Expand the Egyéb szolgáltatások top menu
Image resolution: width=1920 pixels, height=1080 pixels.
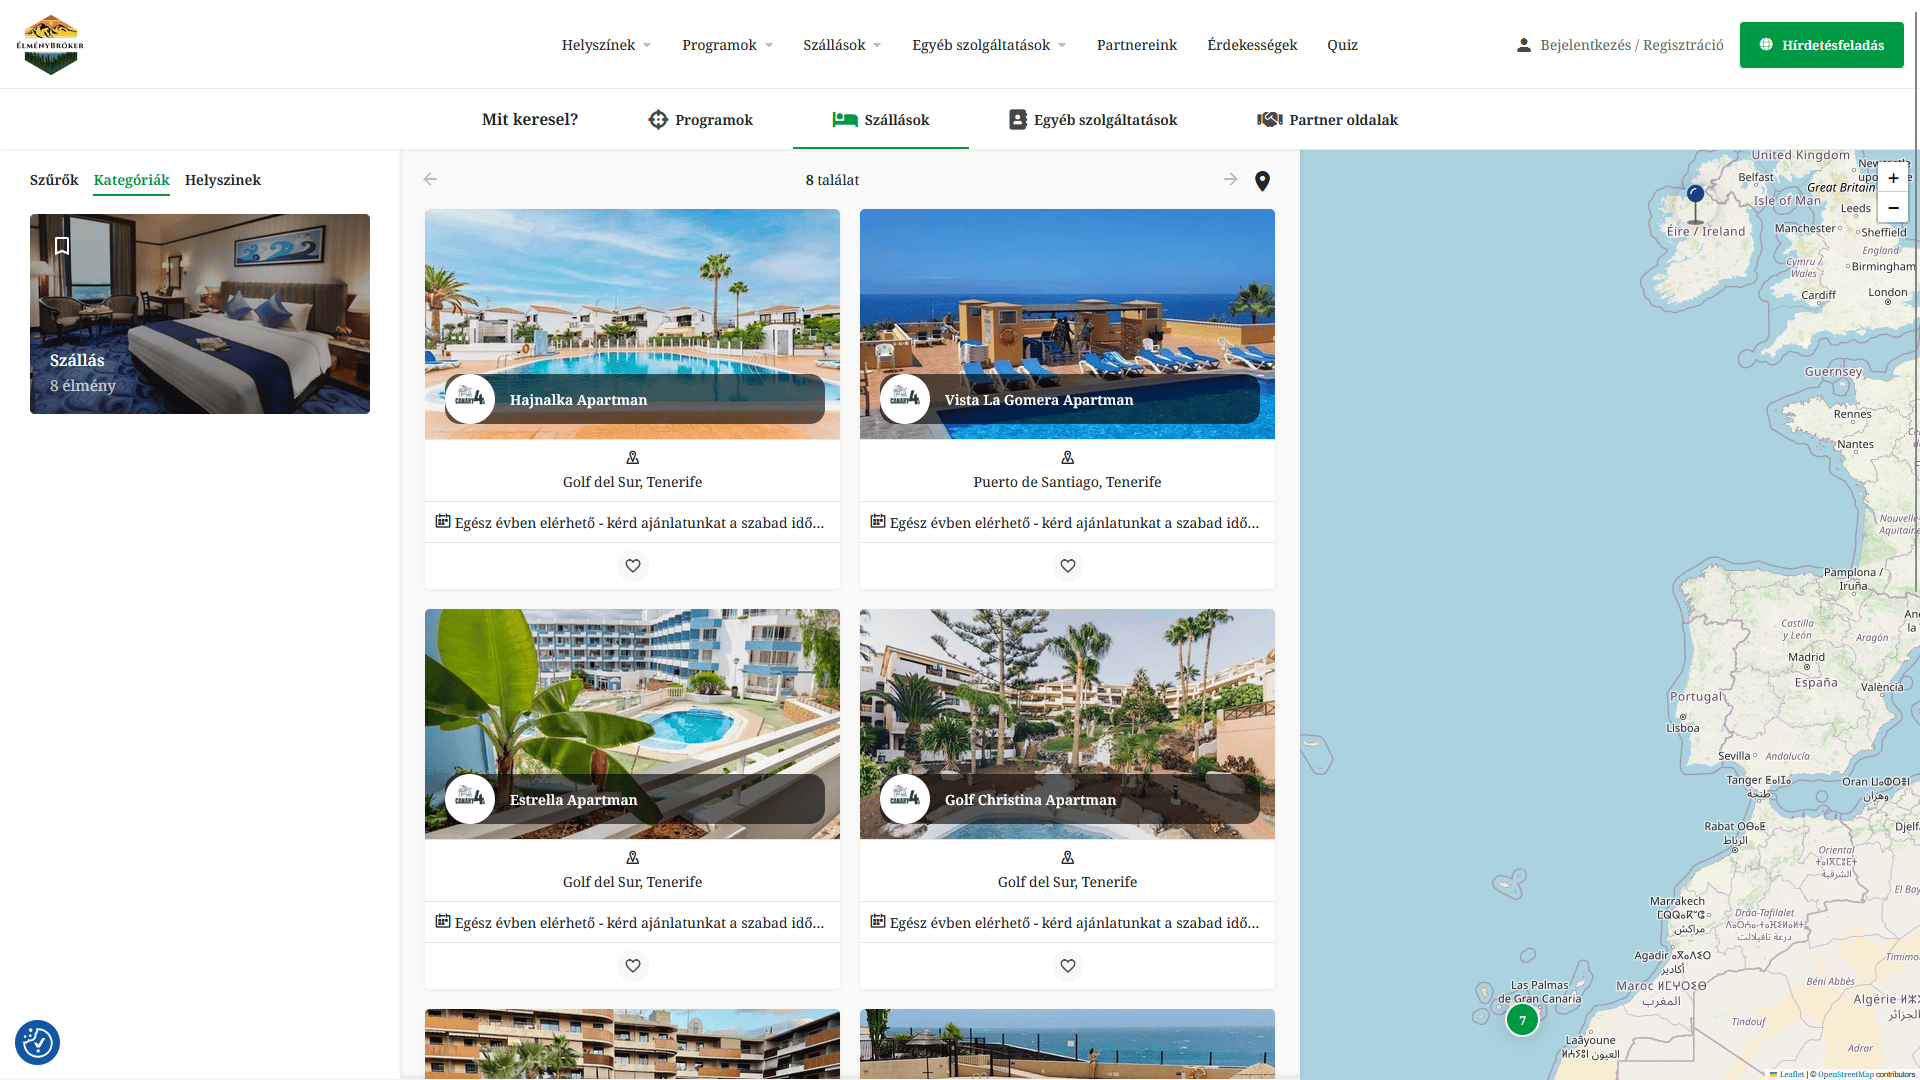(x=989, y=45)
